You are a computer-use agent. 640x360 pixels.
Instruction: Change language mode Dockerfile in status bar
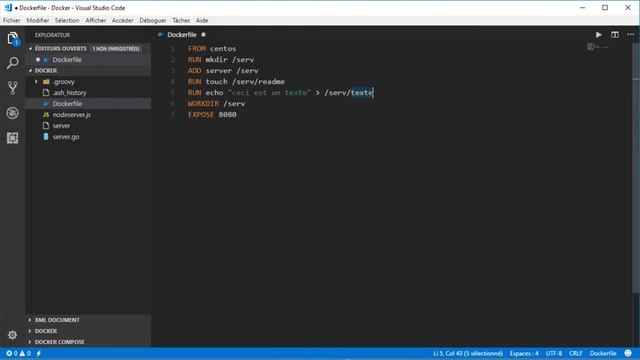click(x=603, y=353)
